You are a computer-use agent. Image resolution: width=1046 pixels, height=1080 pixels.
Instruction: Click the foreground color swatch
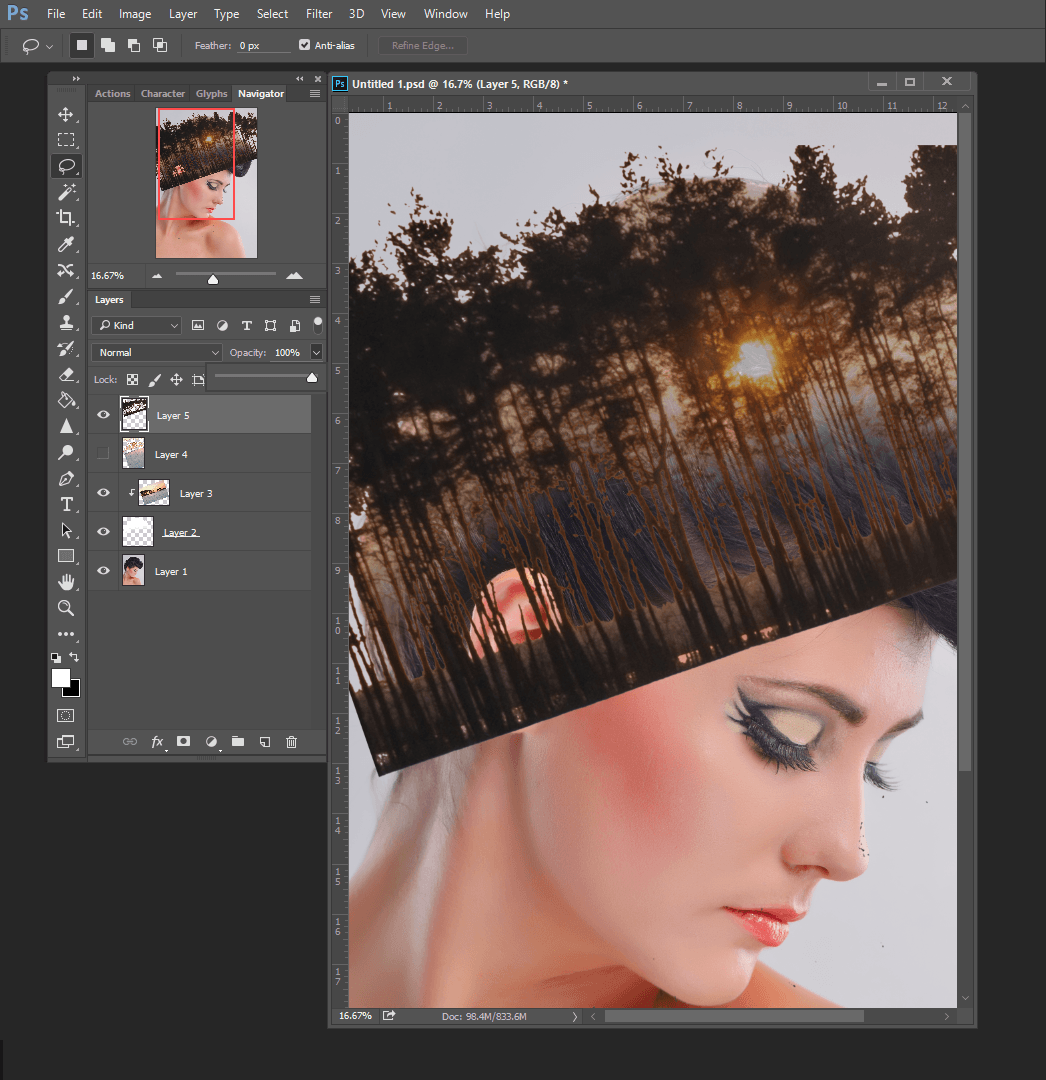(60, 678)
